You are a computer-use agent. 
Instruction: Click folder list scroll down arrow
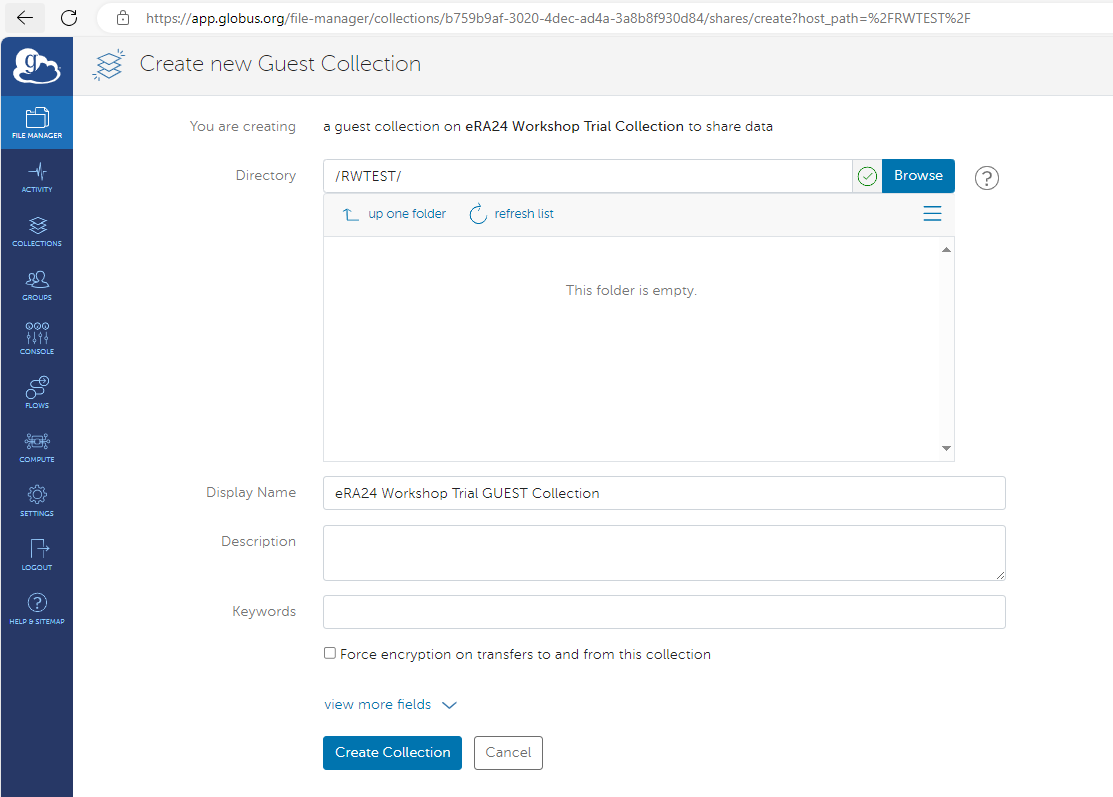click(946, 448)
